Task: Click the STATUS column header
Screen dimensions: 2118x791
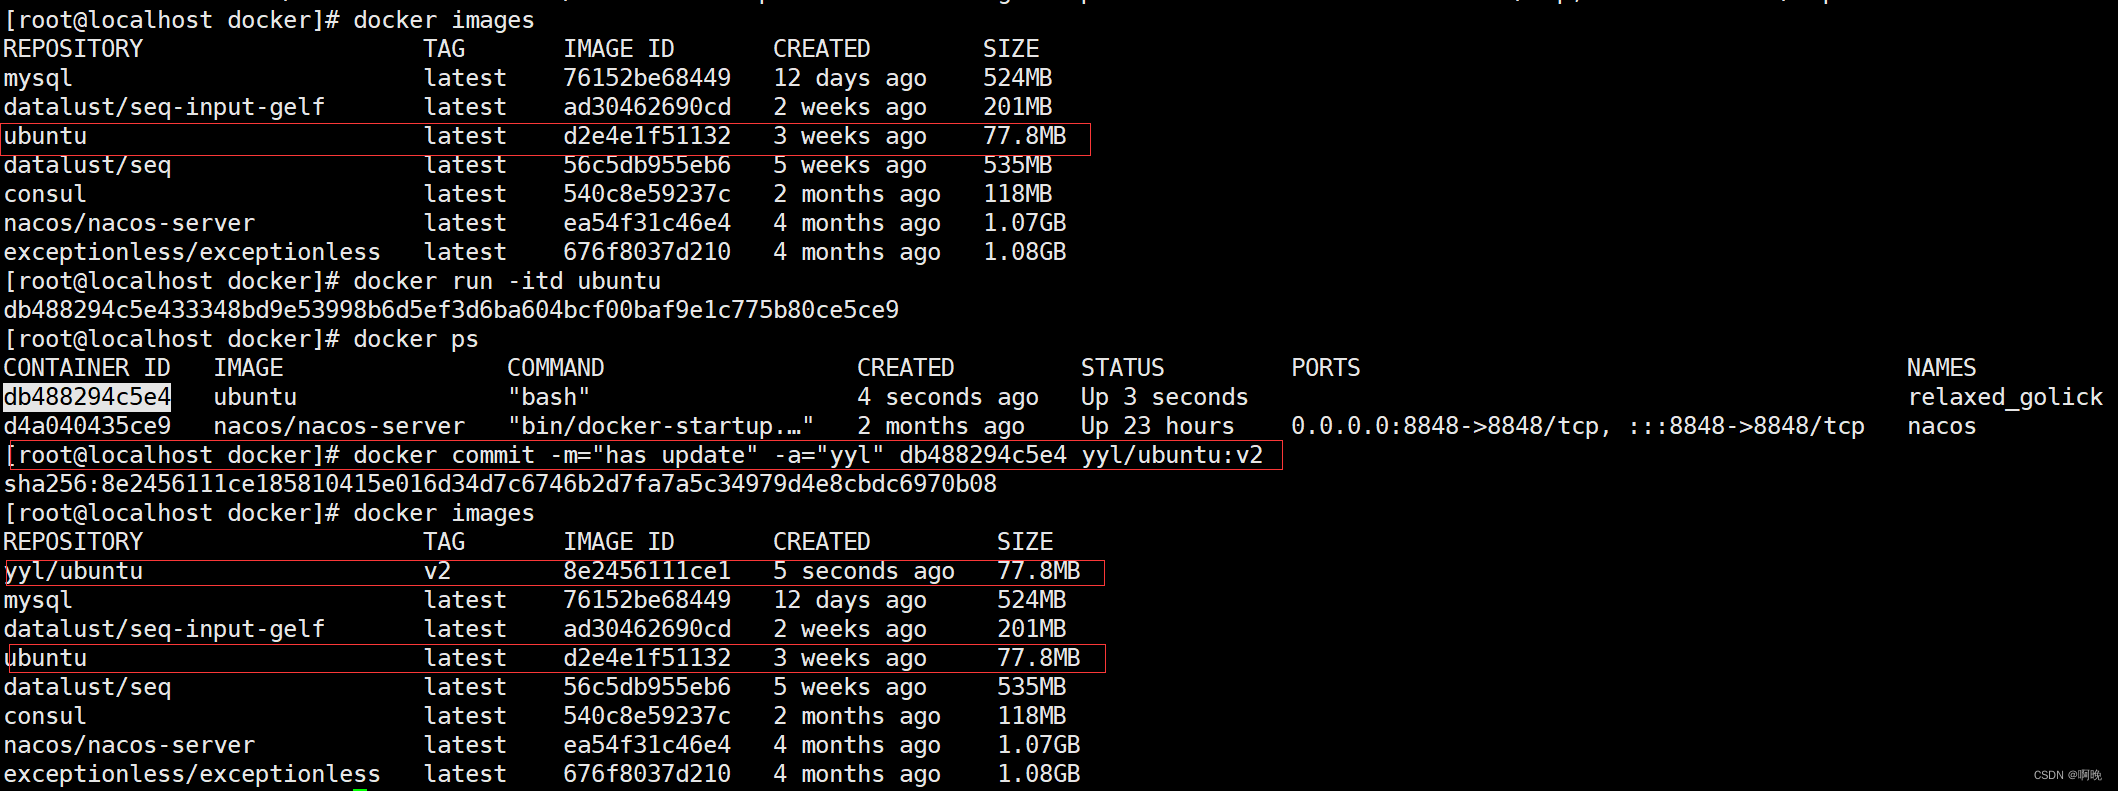Action: tap(1122, 368)
